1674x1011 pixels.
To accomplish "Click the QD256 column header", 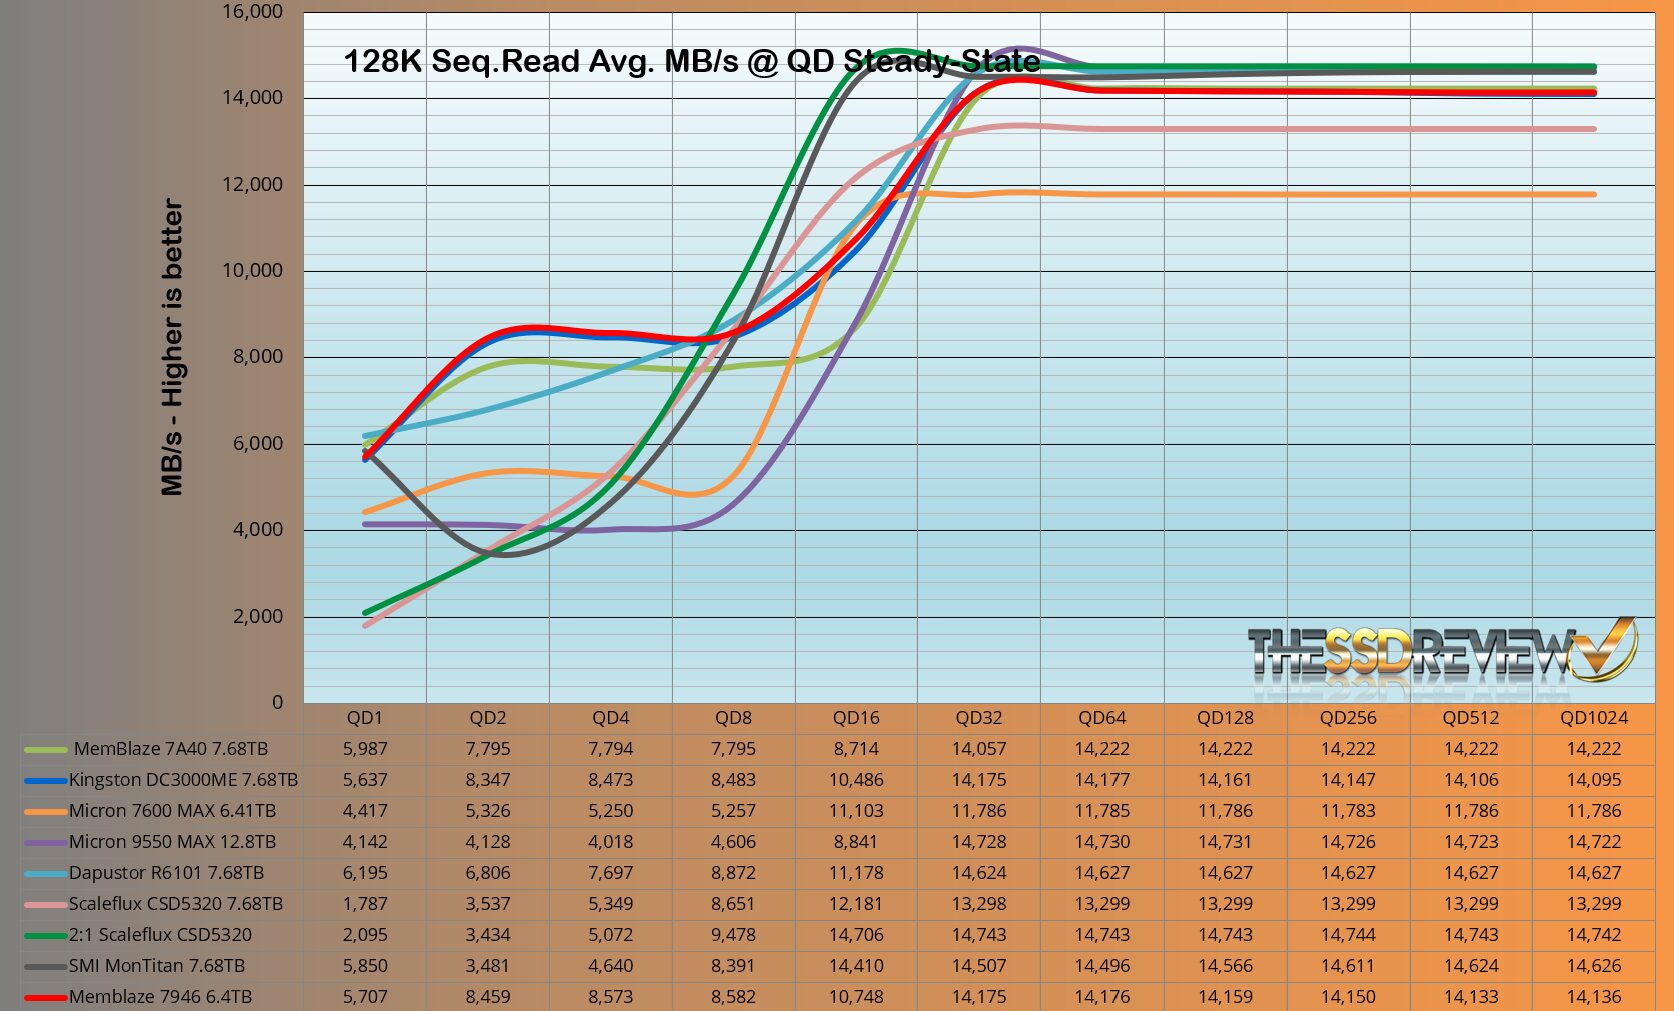I will click(x=1348, y=718).
